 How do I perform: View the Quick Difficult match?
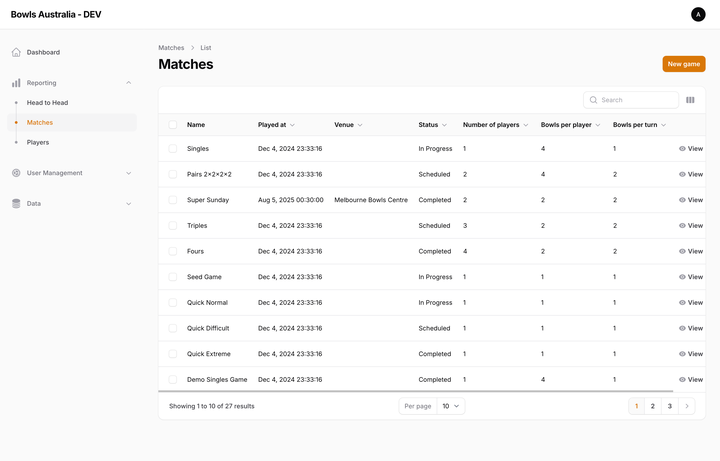click(691, 328)
